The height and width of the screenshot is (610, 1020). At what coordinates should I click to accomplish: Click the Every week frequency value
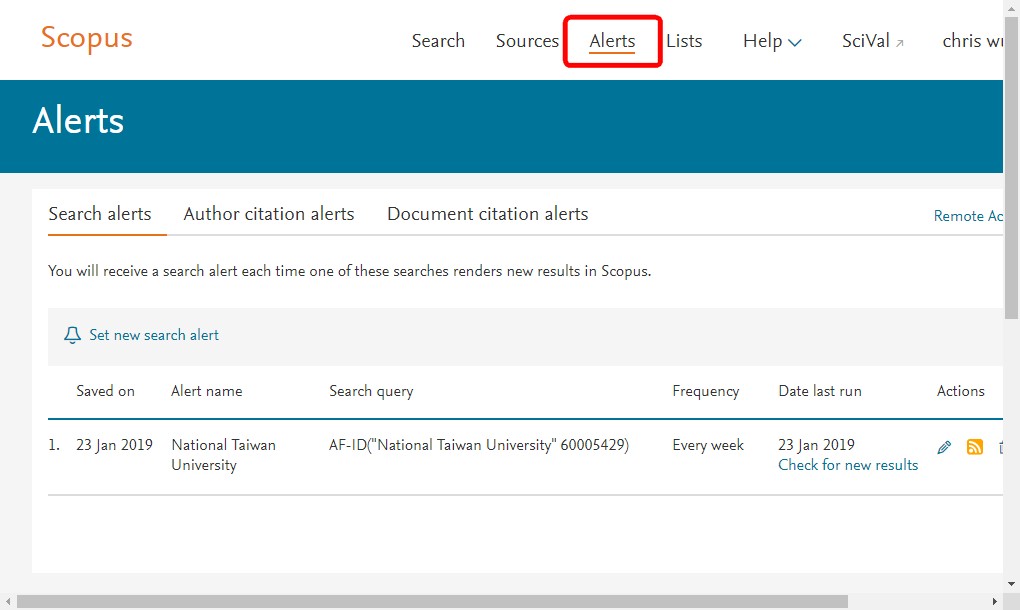click(708, 445)
